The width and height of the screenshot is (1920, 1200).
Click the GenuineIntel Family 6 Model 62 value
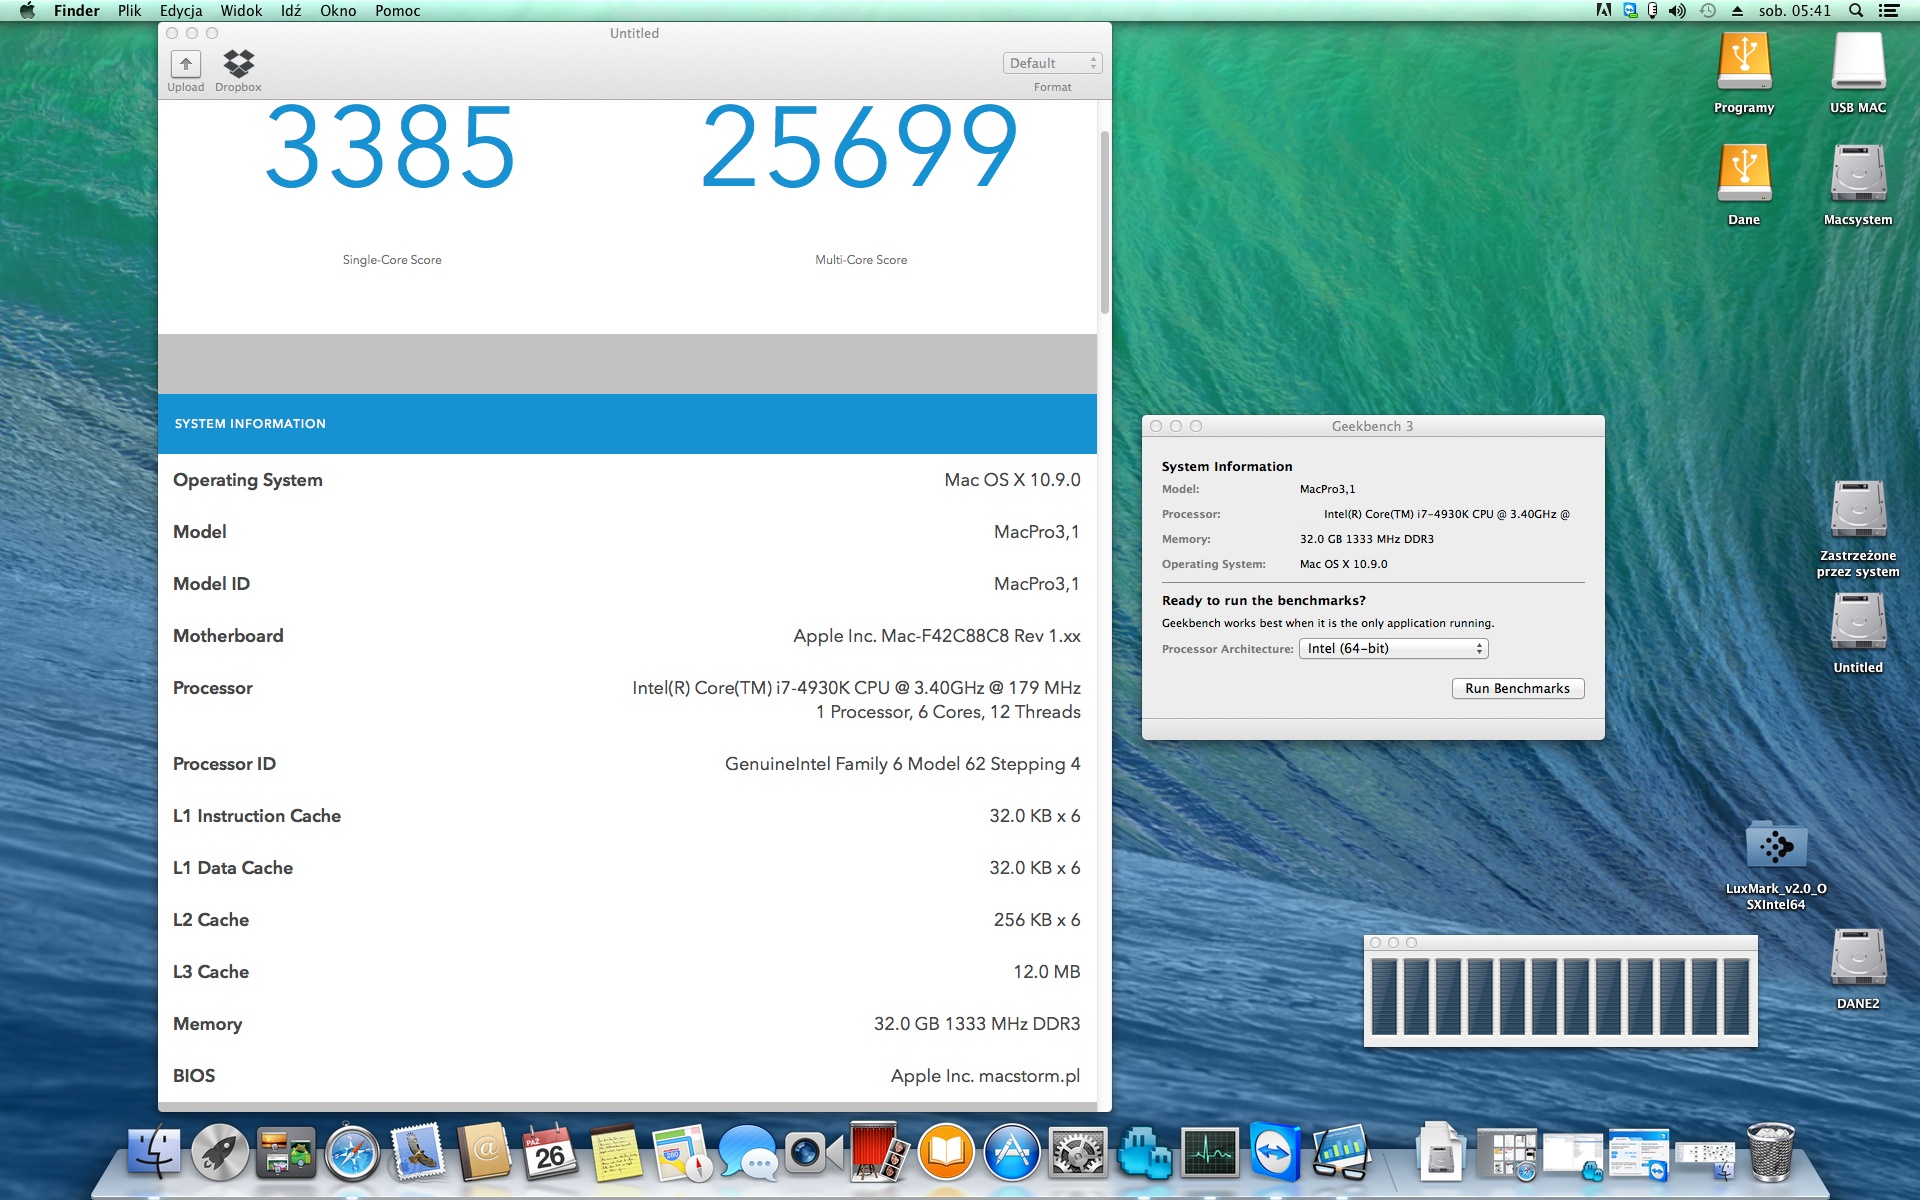point(903,764)
